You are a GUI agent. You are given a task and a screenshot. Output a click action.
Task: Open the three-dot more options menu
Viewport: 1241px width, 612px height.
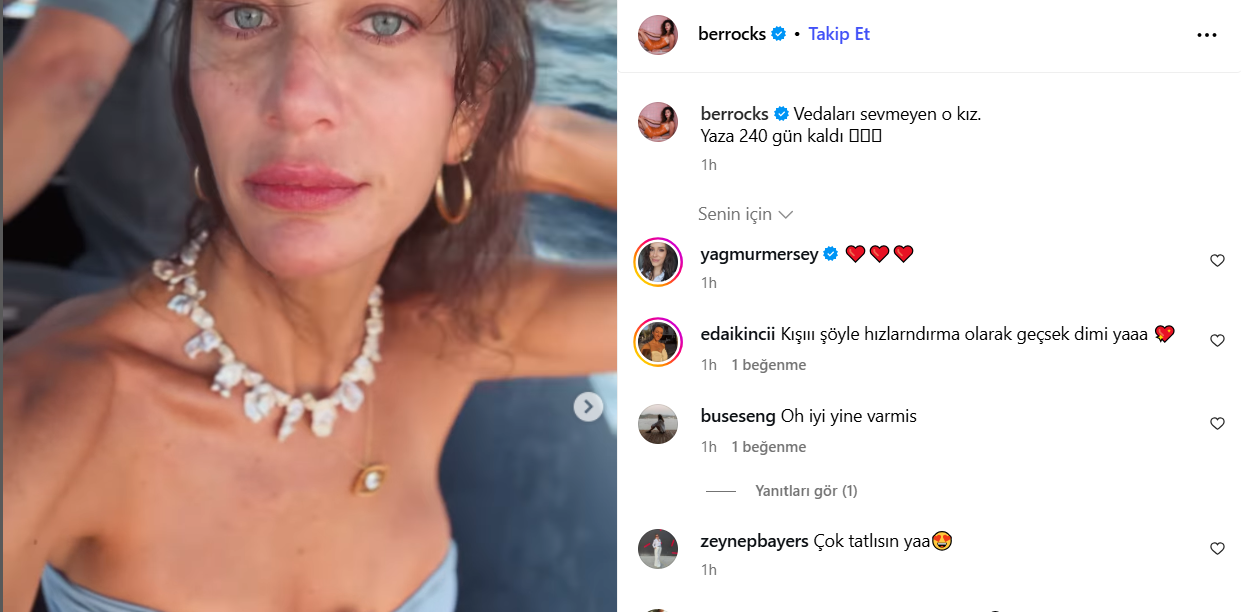click(1206, 35)
